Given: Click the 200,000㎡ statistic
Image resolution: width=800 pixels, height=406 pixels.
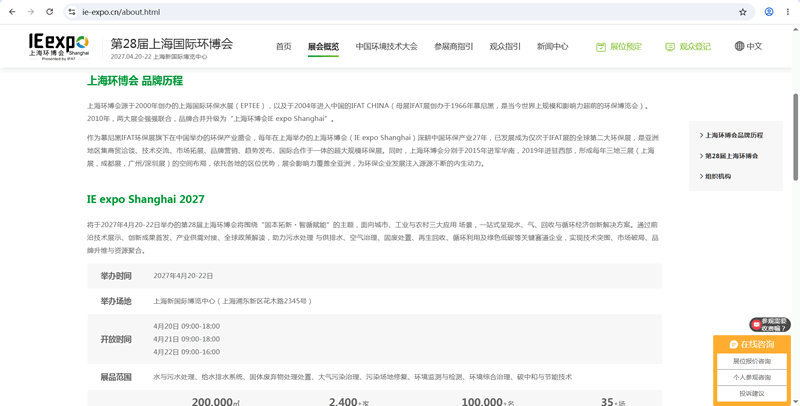Looking at the screenshot, I should click(215, 401).
